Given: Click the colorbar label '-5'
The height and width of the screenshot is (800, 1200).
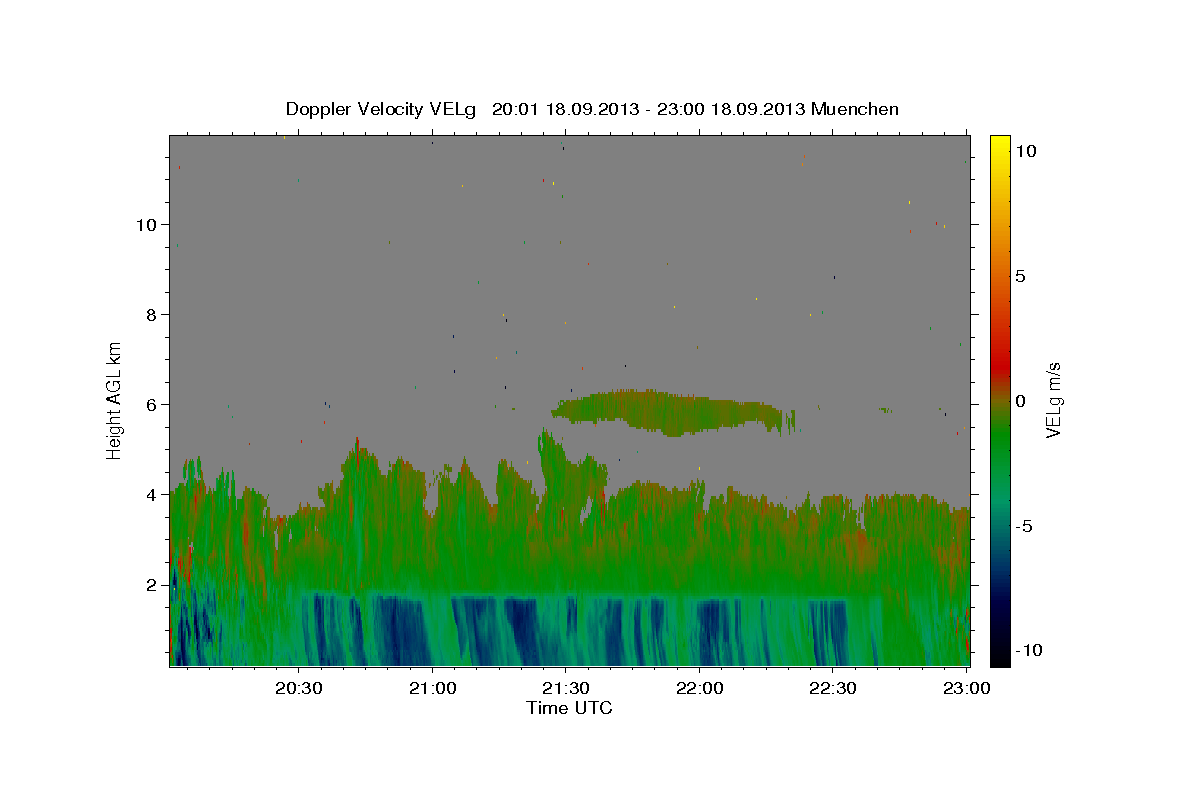Looking at the screenshot, I should 1024,526.
